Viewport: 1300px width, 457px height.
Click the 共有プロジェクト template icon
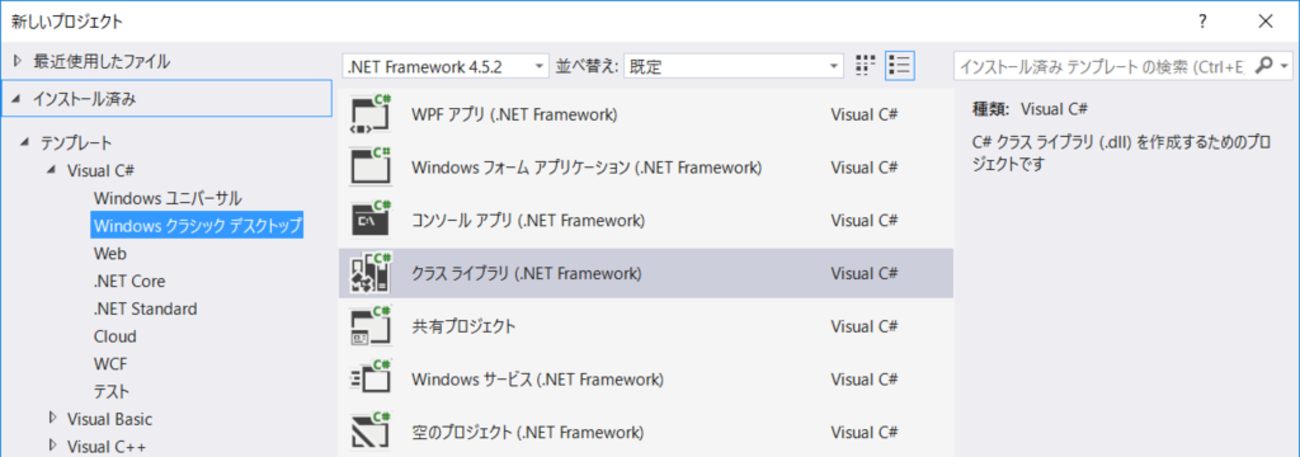coord(370,326)
